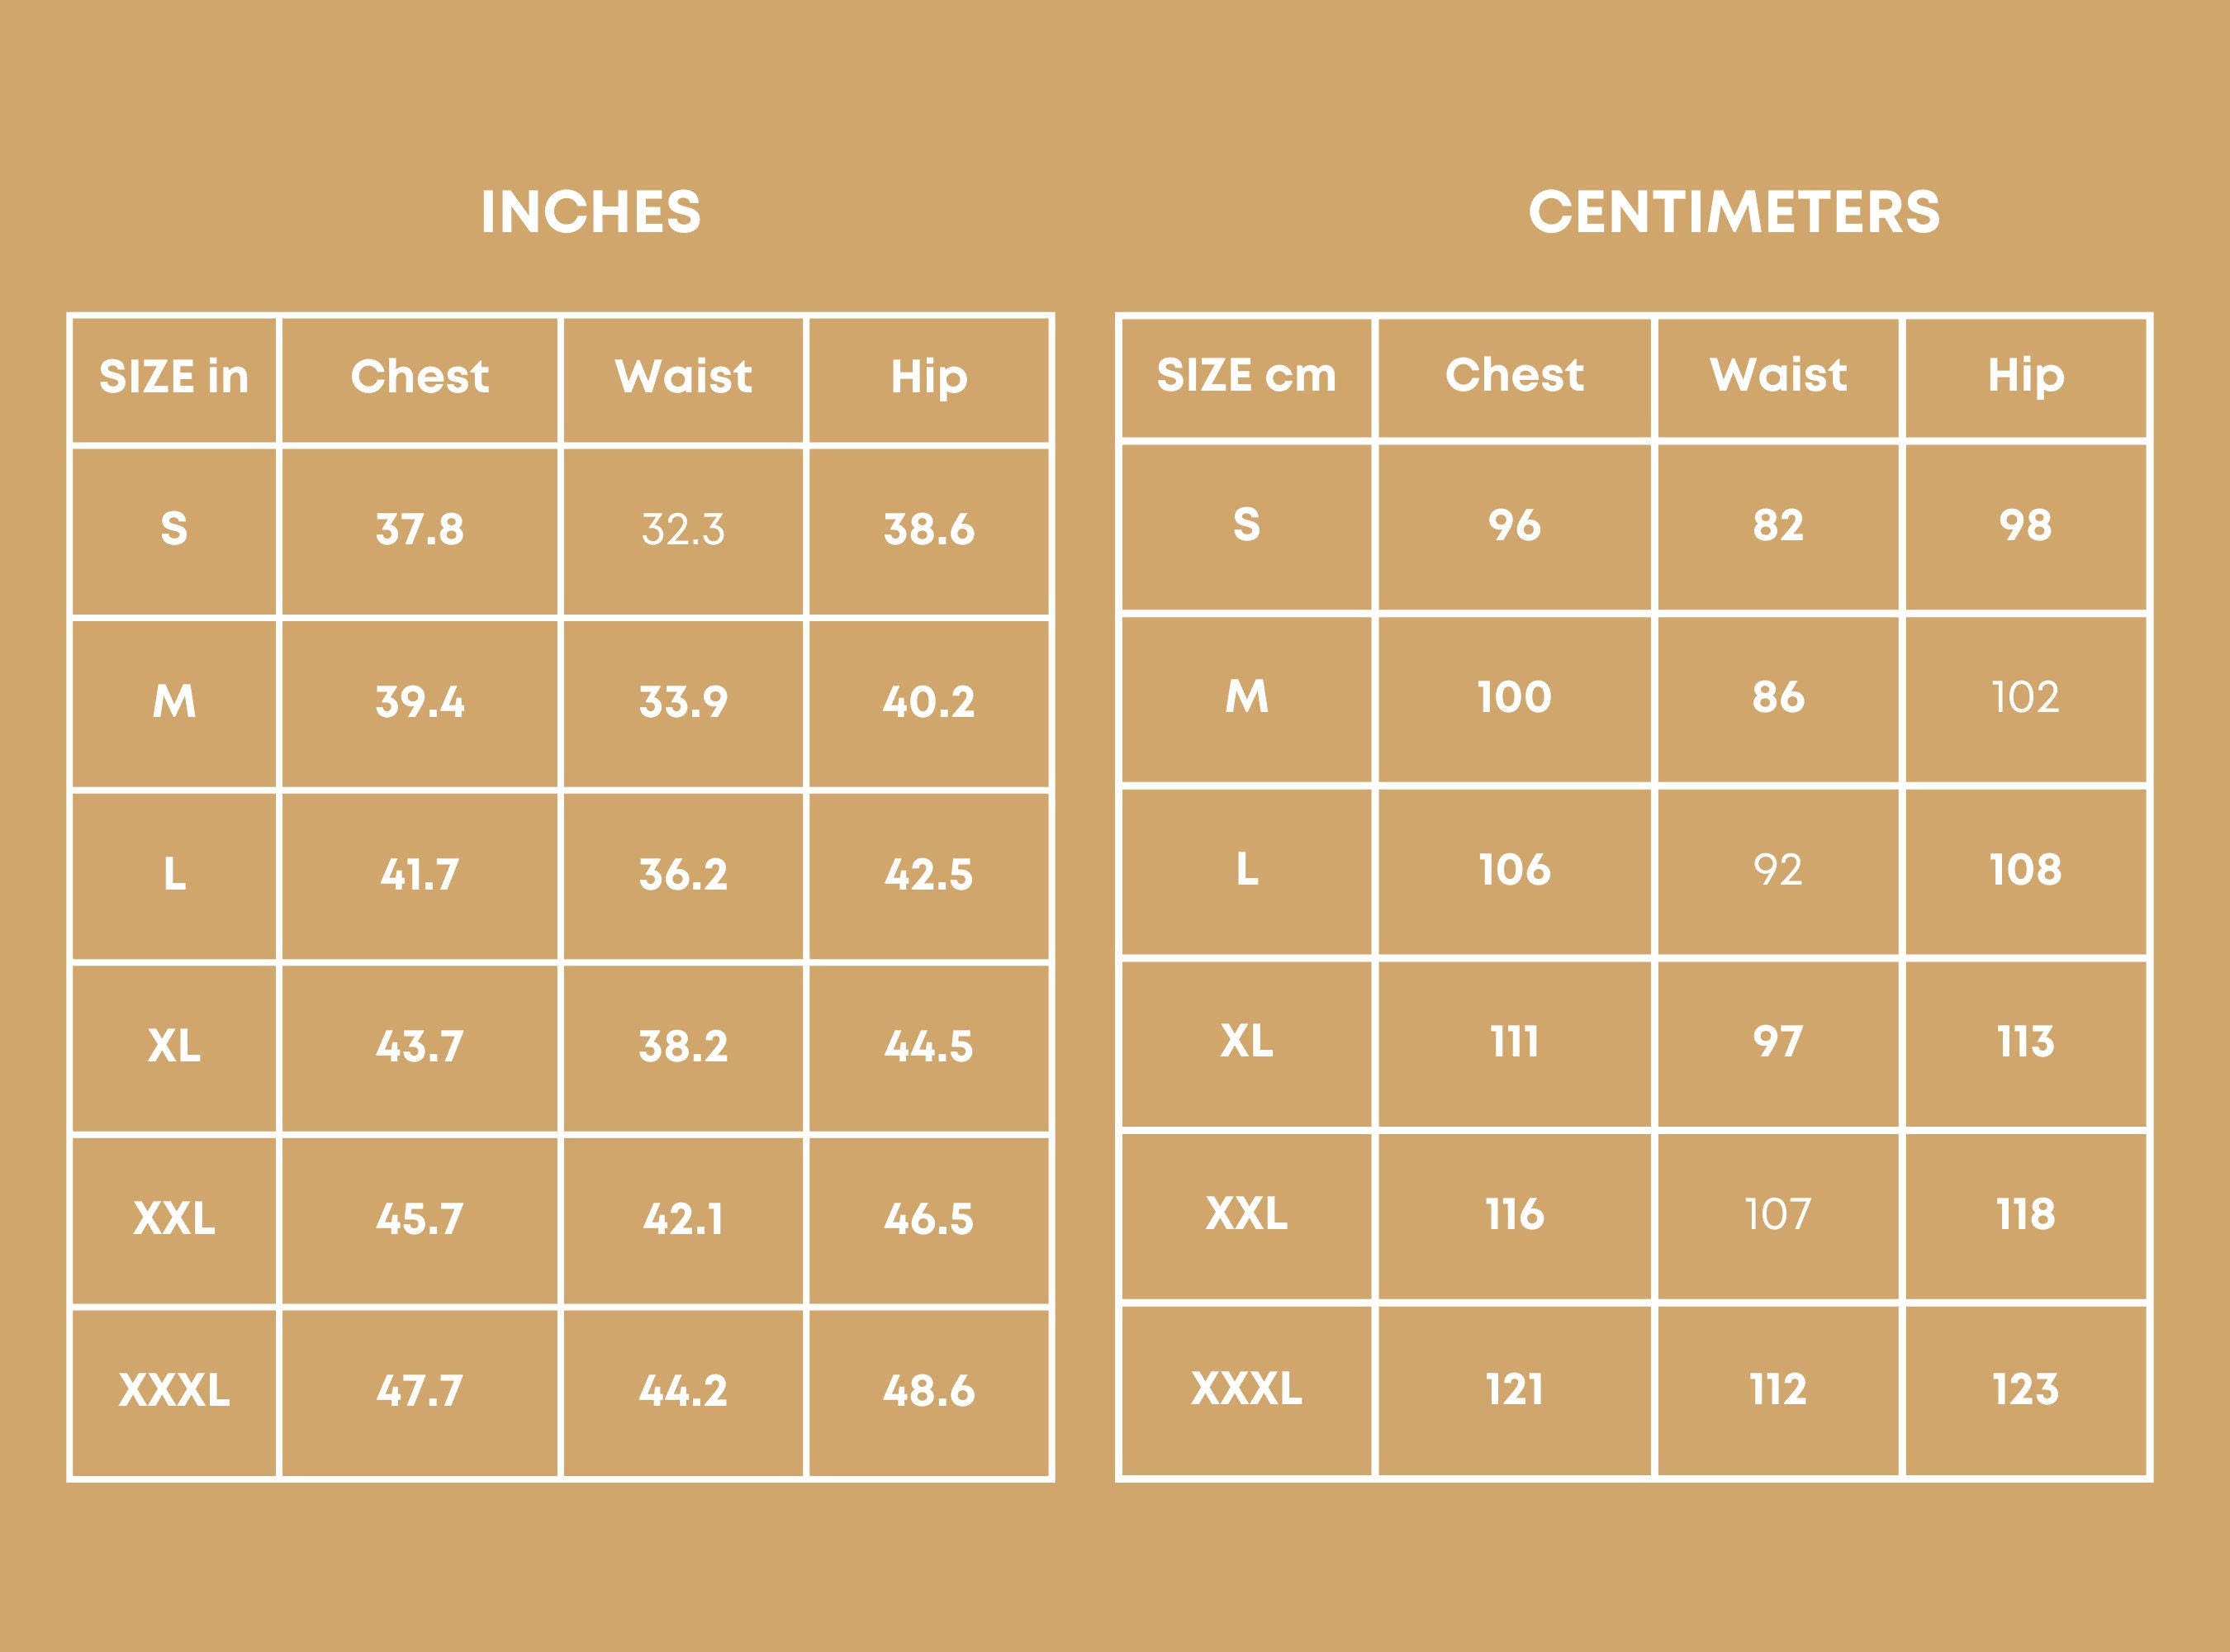Image resolution: width=2230 pixels, height=1652 pixels.
Task: Click the Waist header in centimeters table
Action: click(1778, 375)
